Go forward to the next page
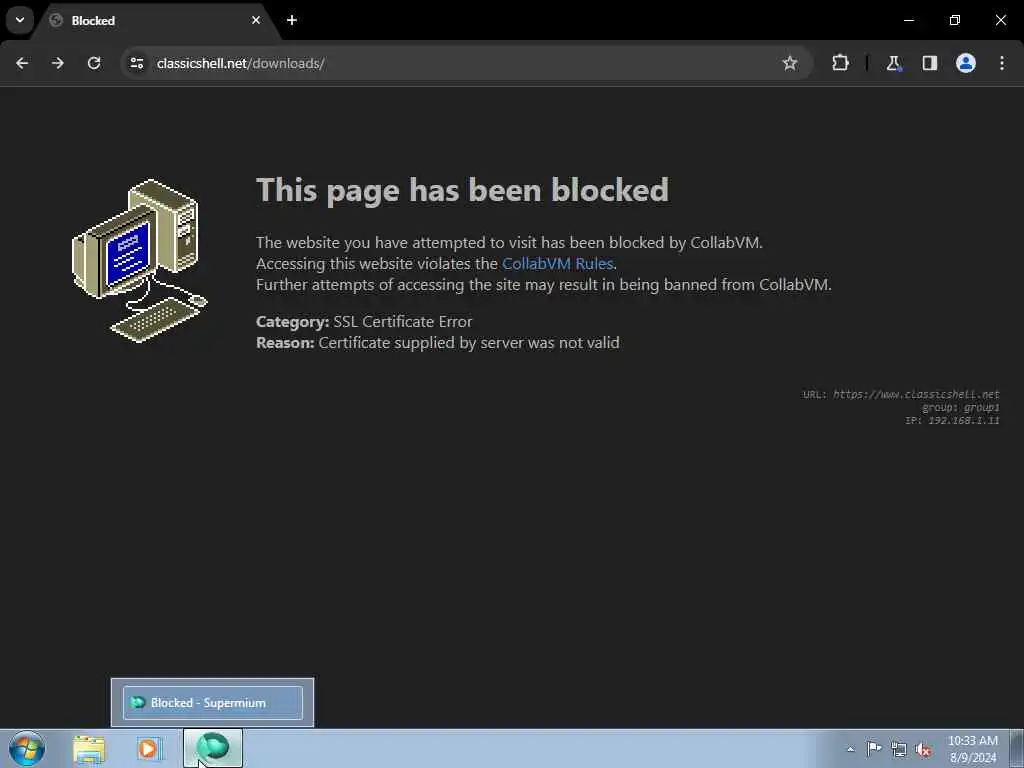The image size is (1024, 768). (58, 63)
